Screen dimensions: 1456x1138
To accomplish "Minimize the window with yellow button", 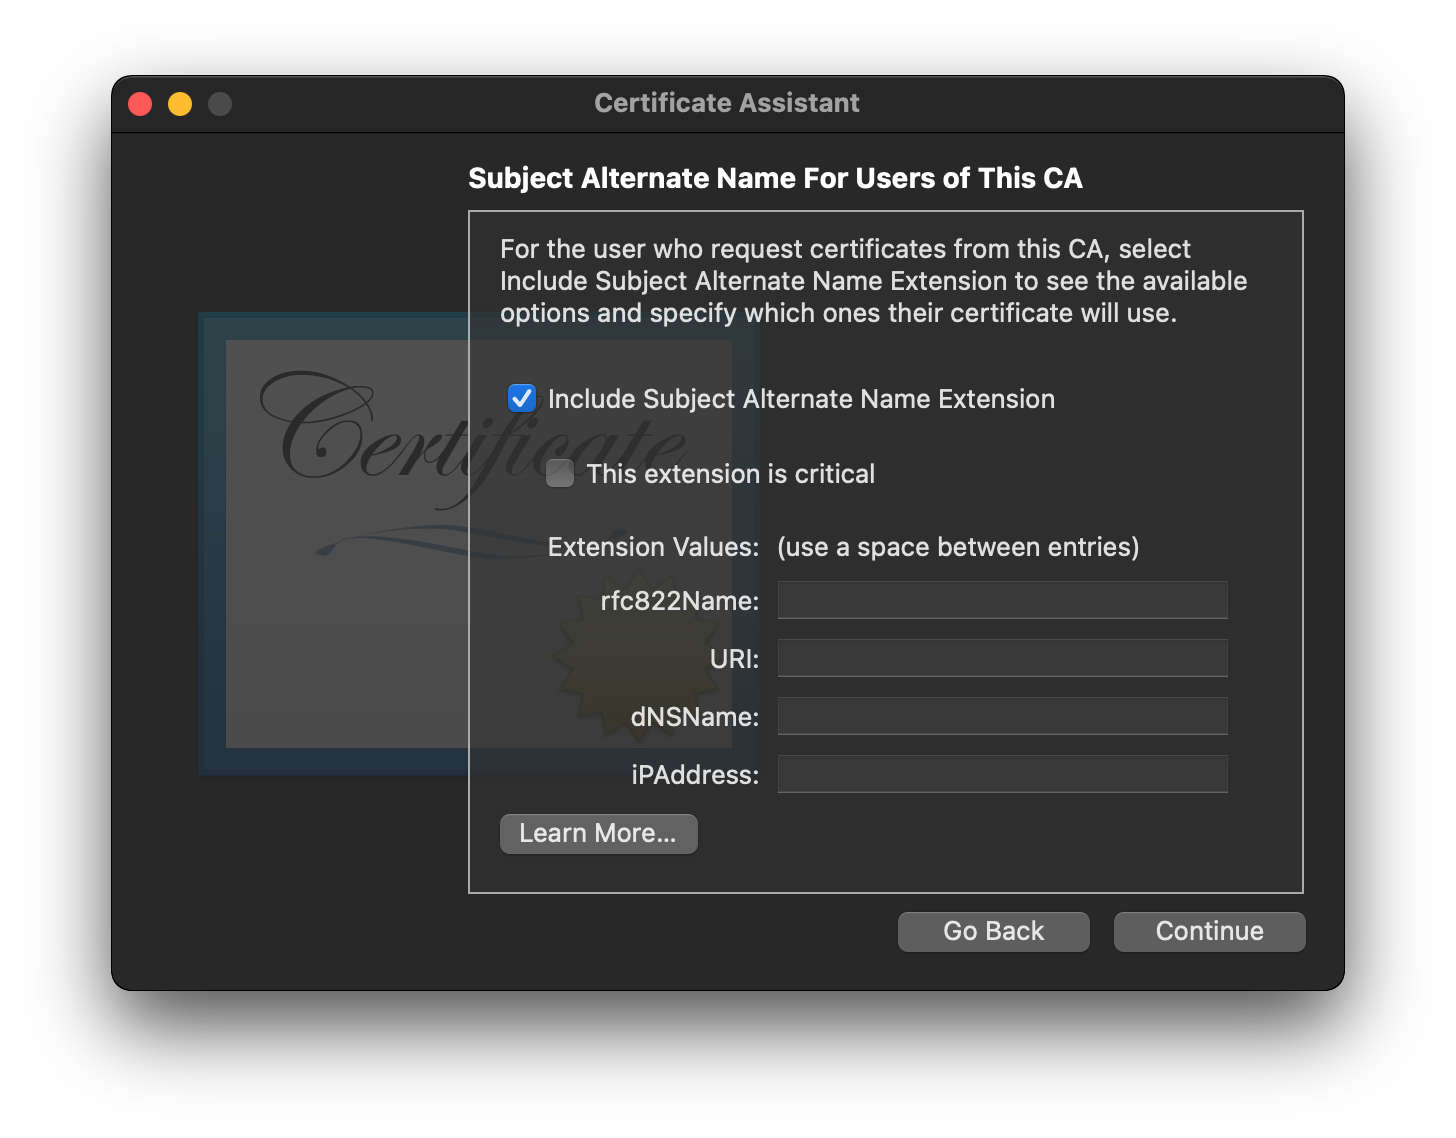I will point(180,104).
